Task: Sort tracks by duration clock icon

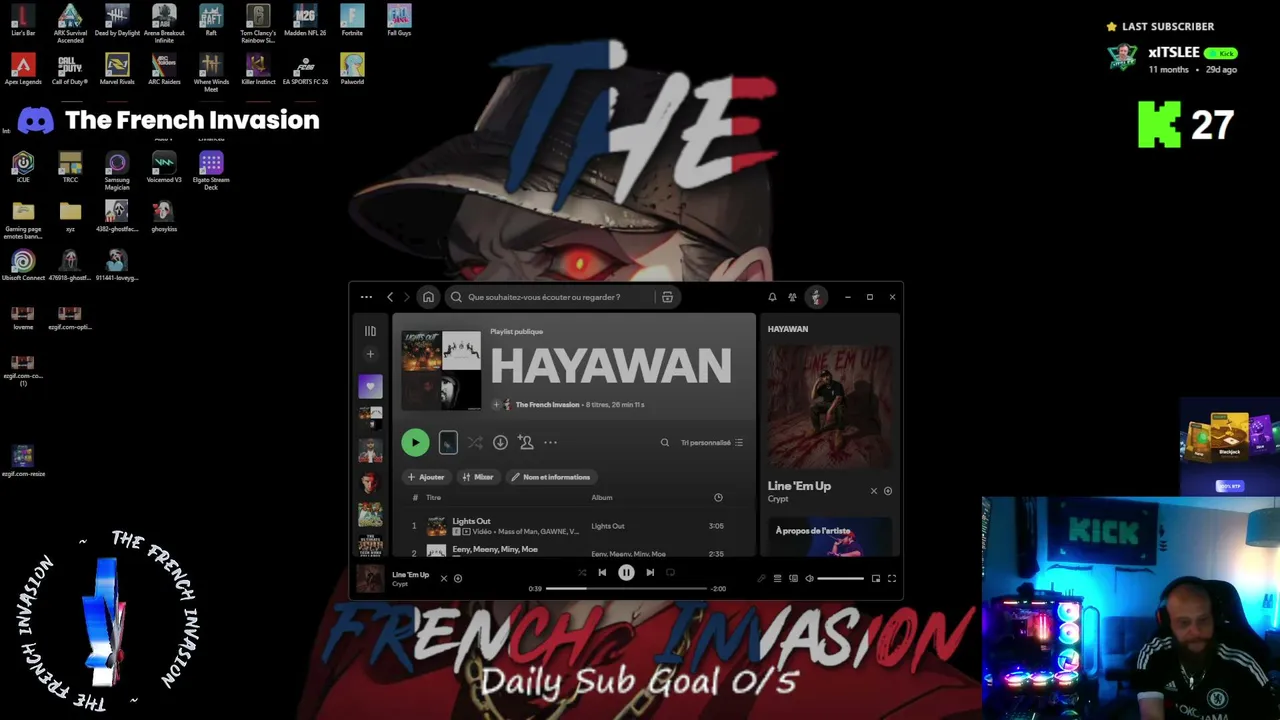Action: [x=718, y=497]
